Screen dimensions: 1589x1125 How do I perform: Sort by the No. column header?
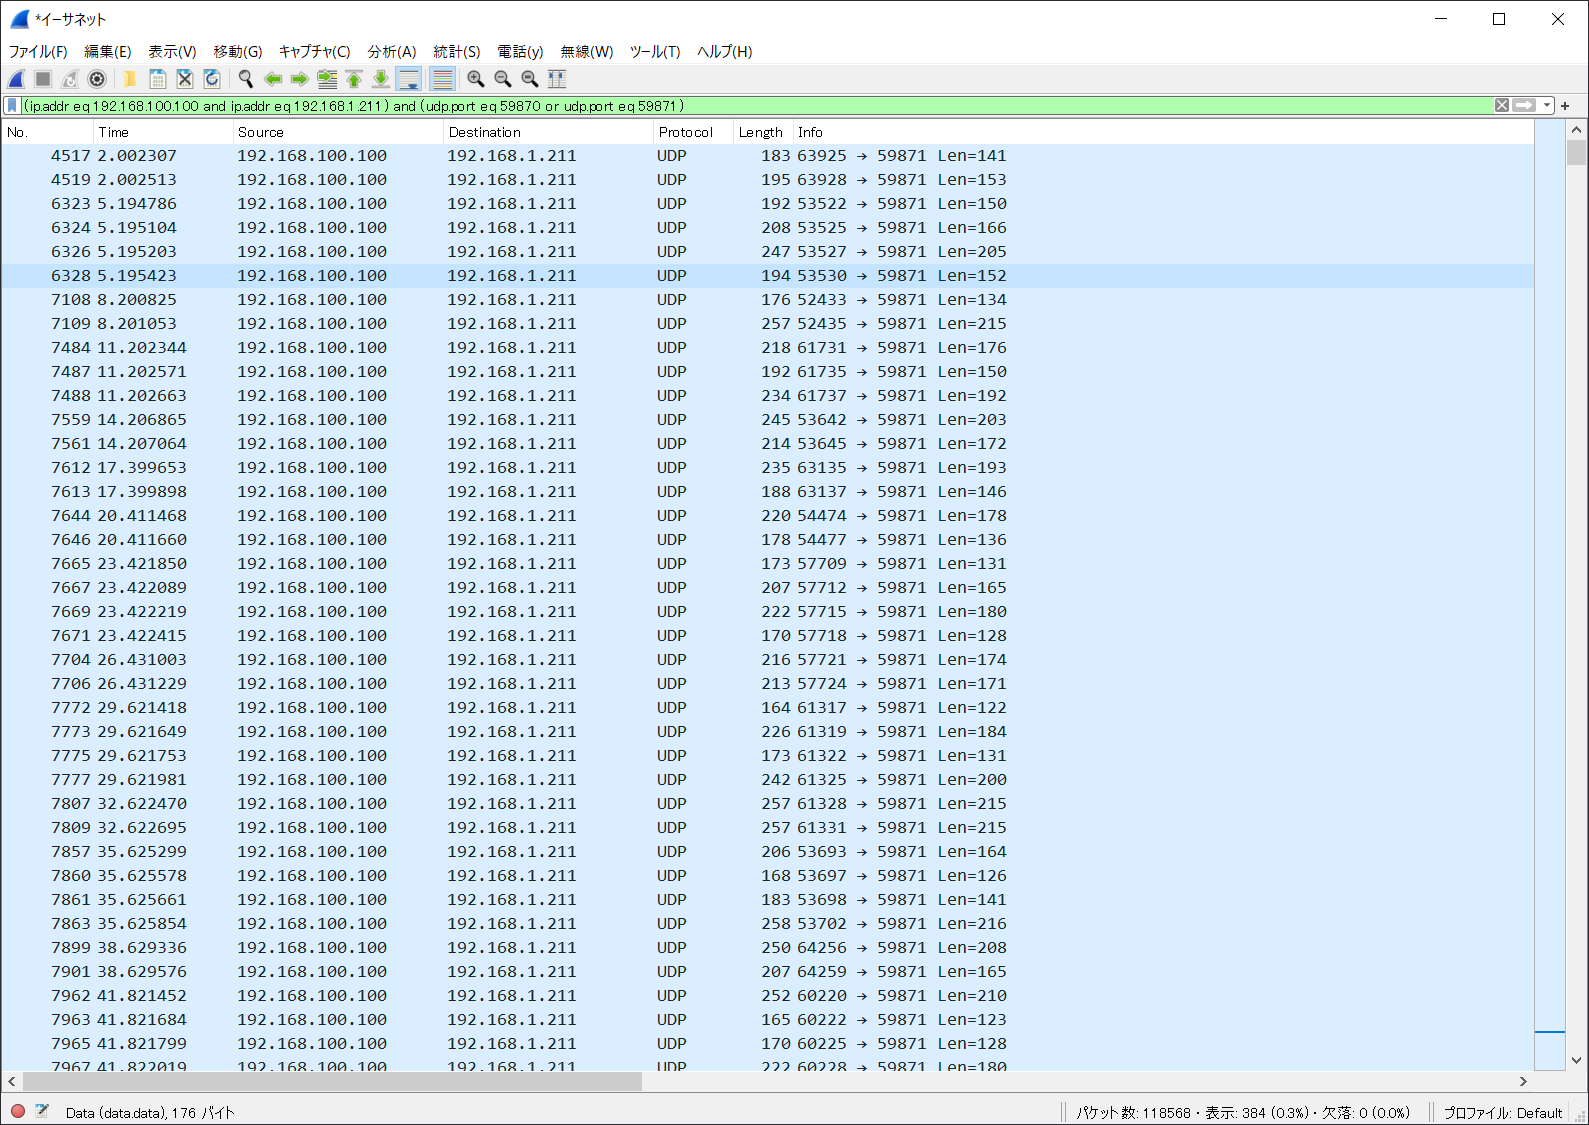(x=48, y=132)
